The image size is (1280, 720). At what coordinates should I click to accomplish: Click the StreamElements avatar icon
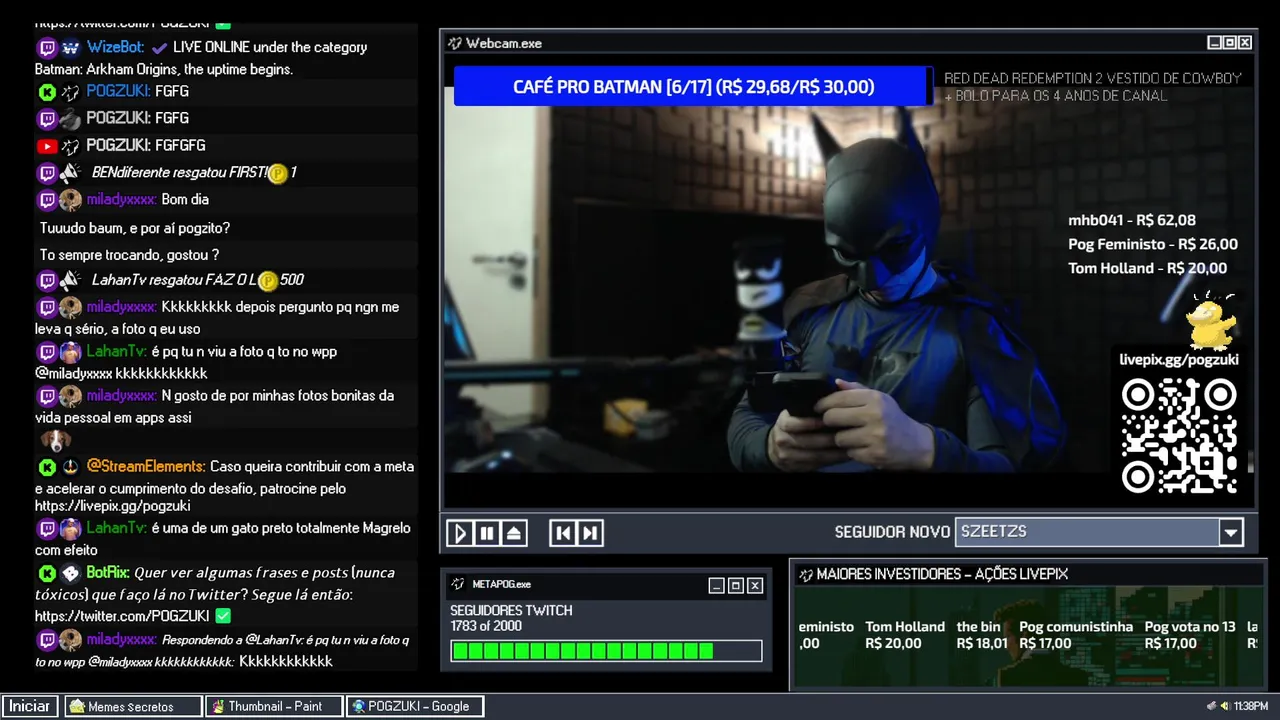point(70,467)
